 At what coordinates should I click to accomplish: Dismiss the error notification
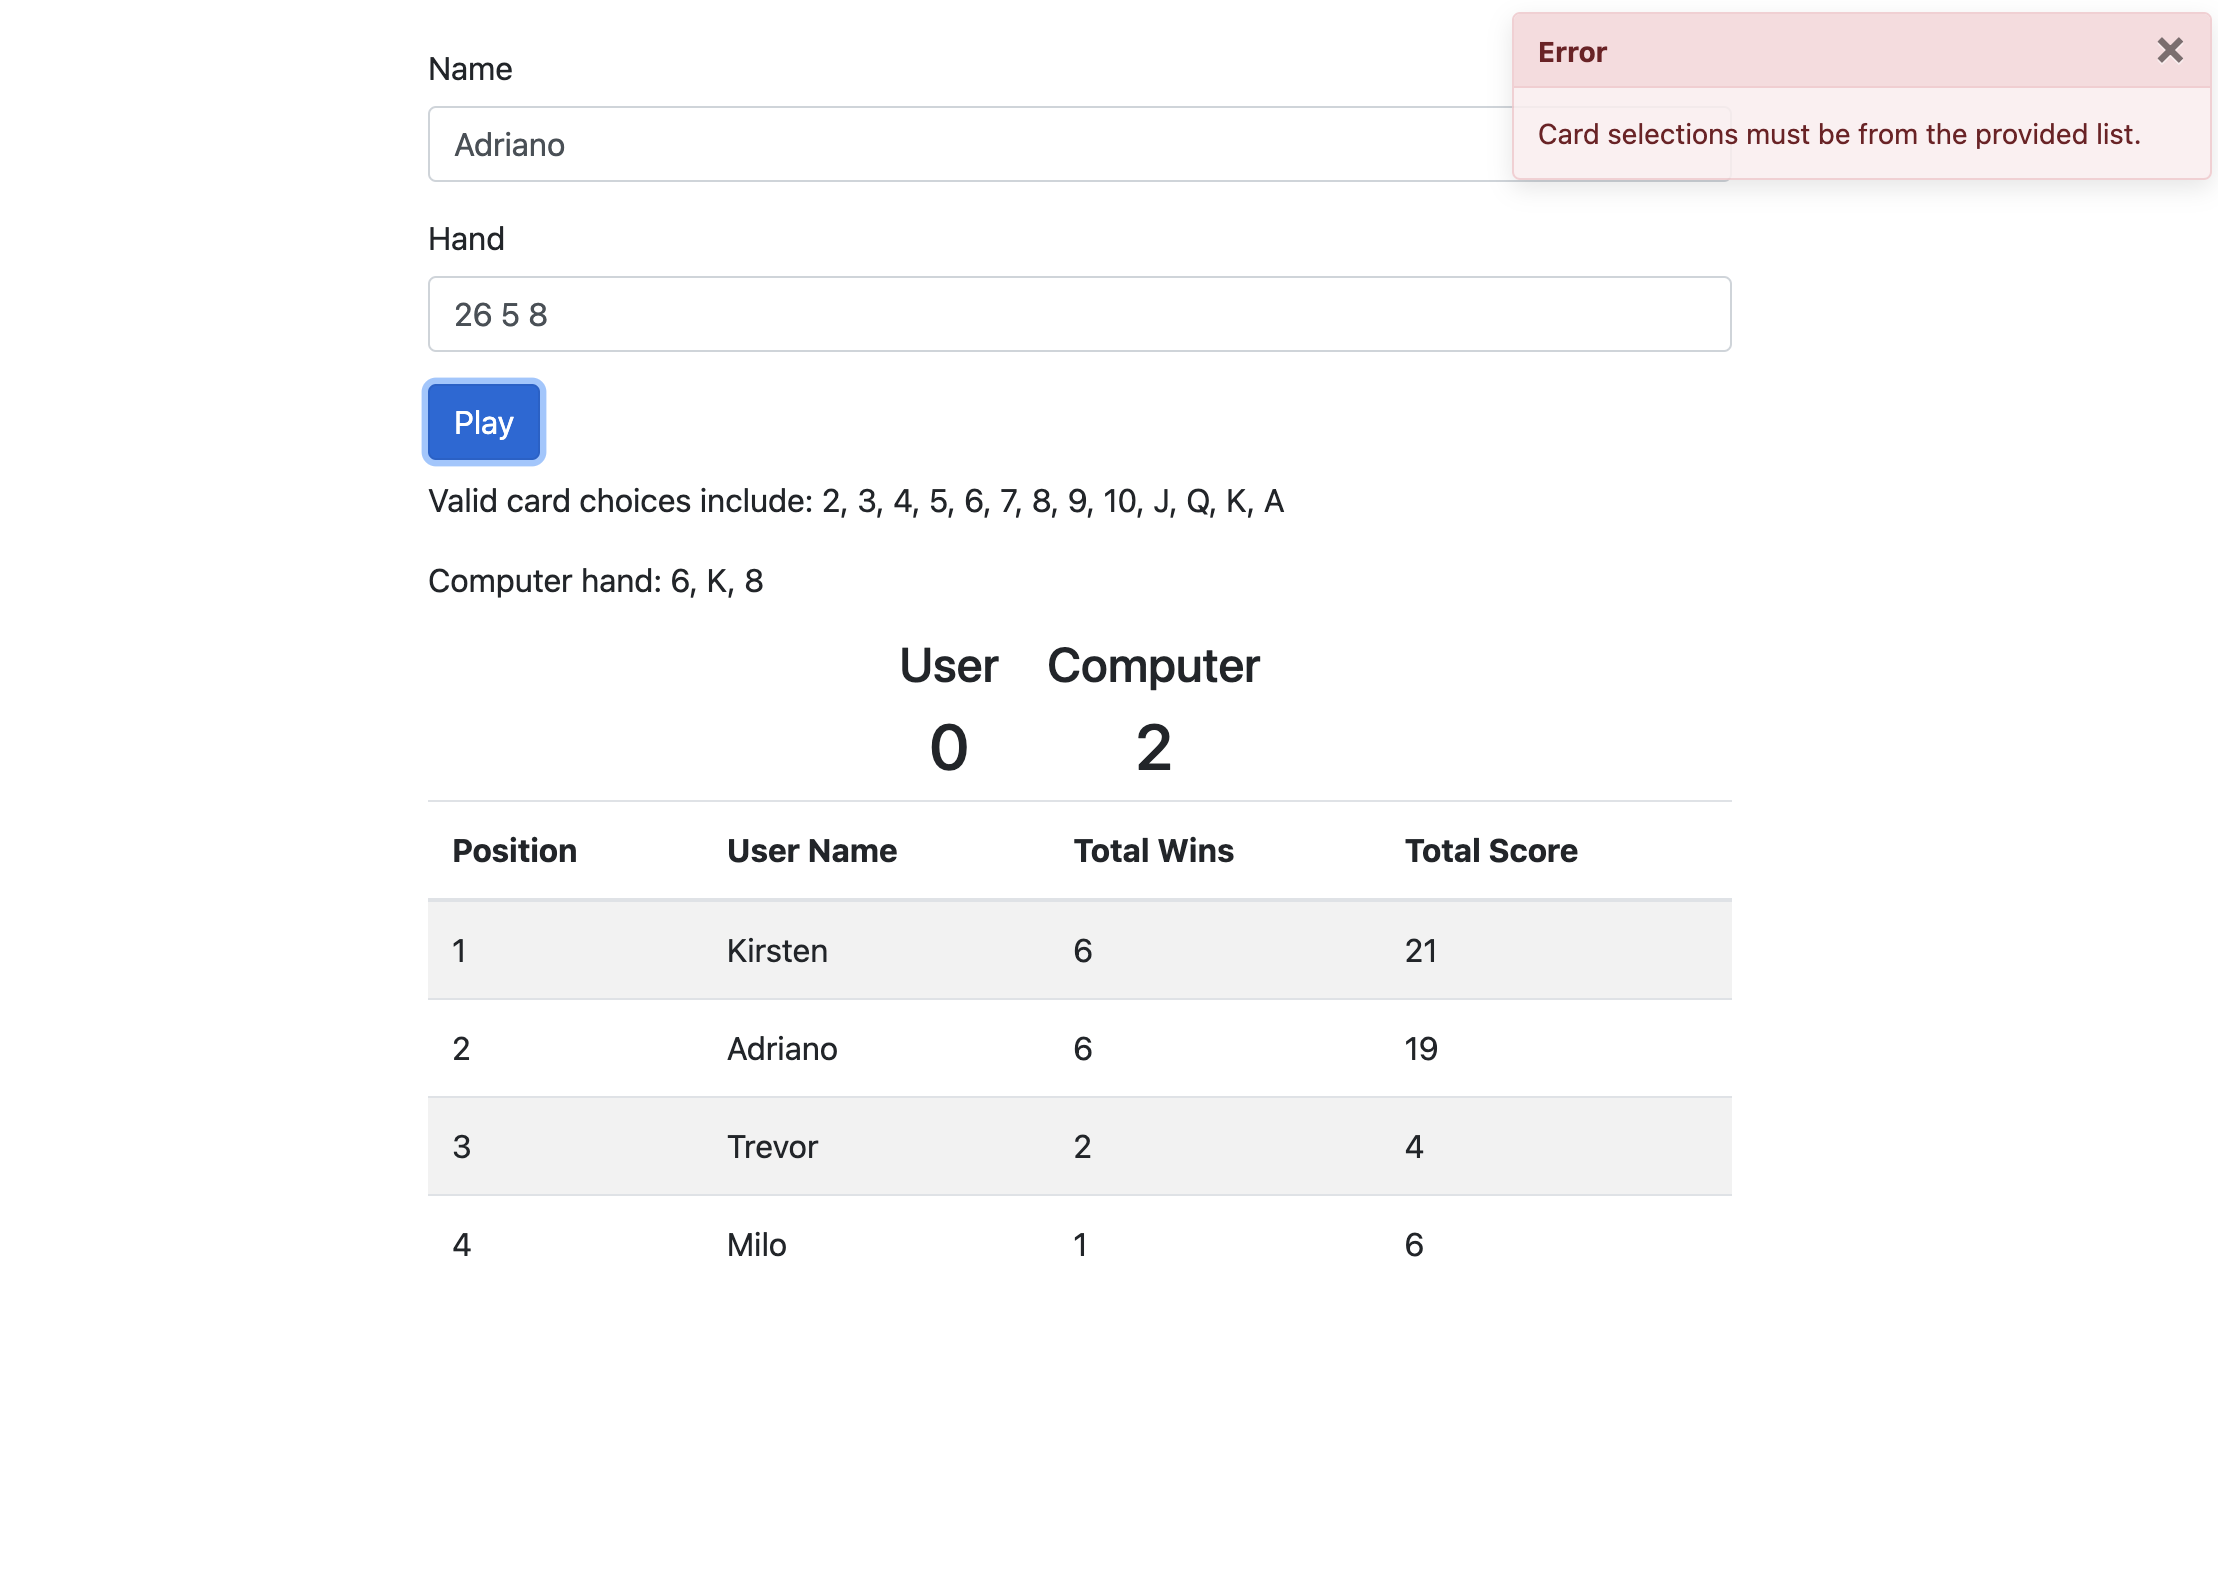pyautogui.click(x=2168, y=50)
